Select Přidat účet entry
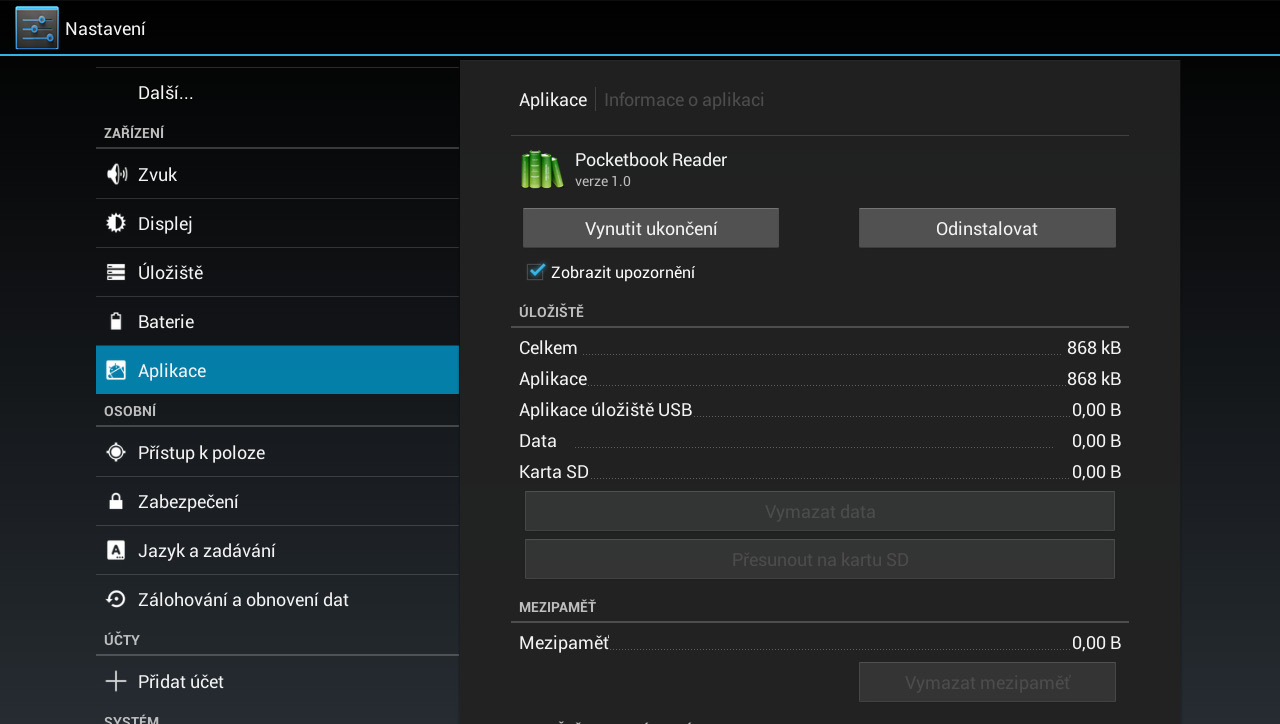 (x=277, y=681)
